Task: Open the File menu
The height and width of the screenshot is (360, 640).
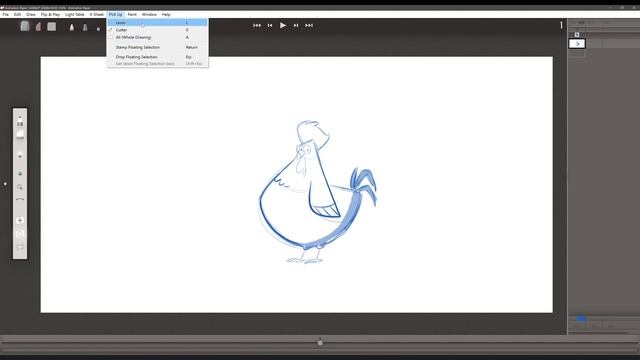Action: click(6, 14)
